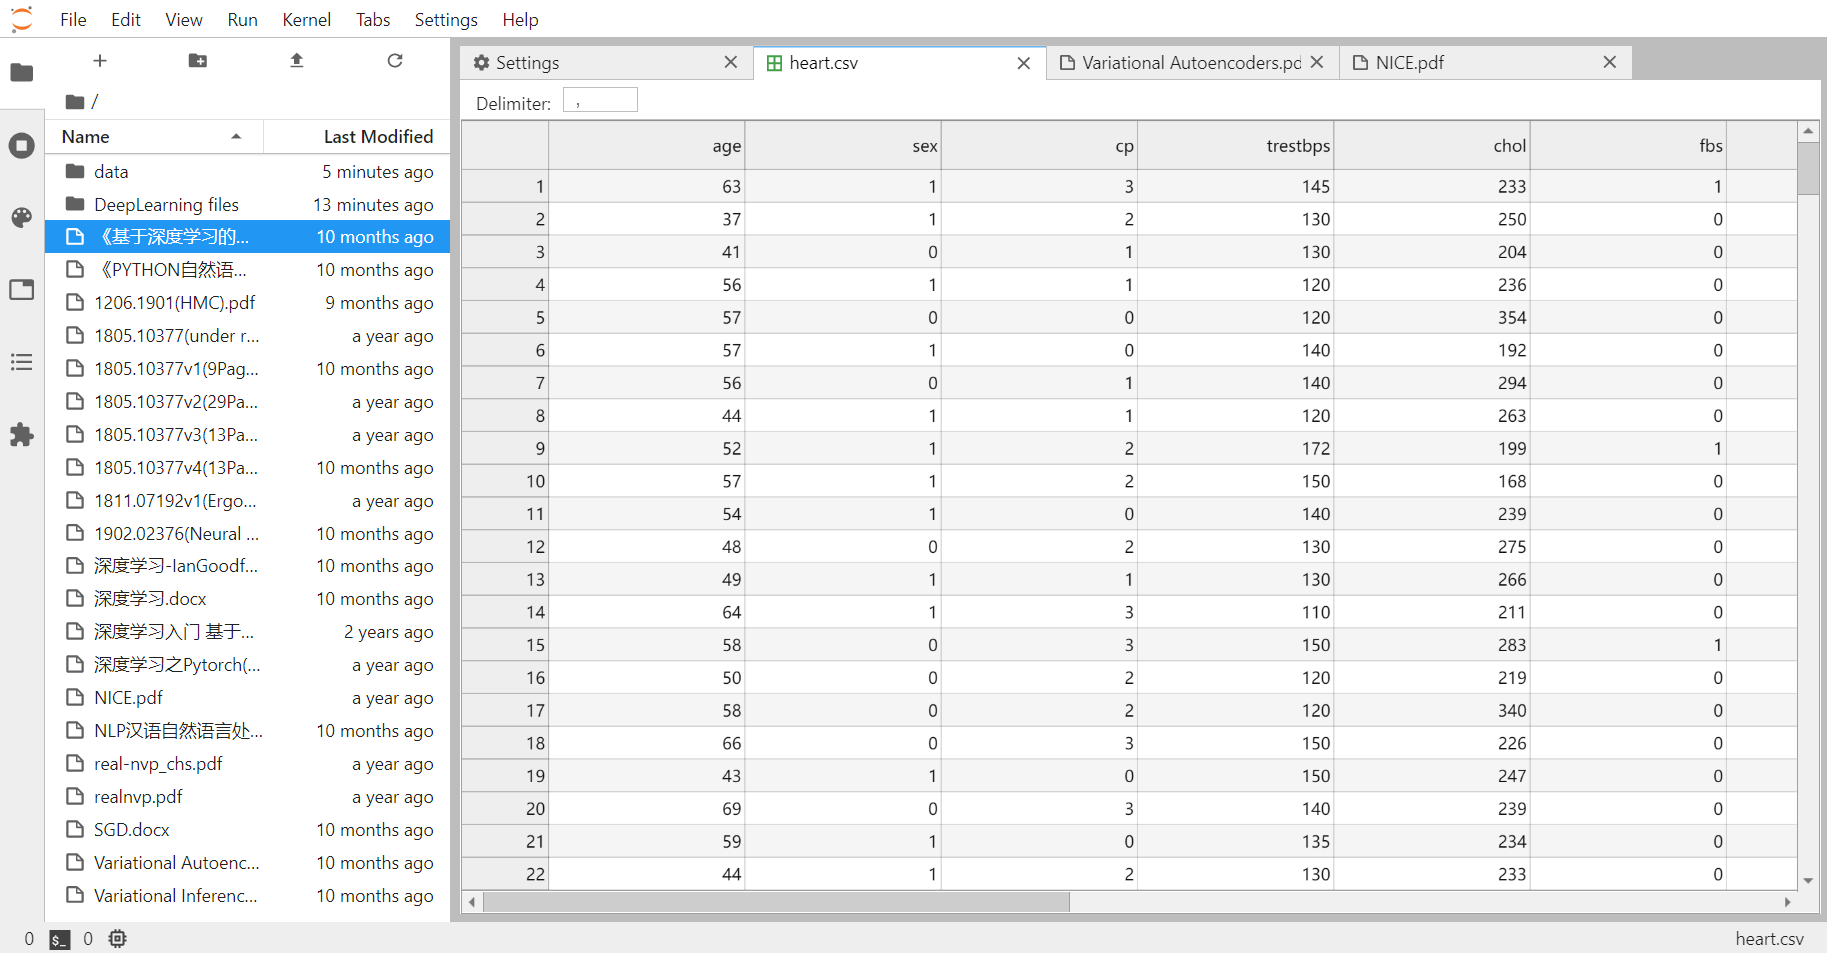
Task: Collapse the Name column sort arrow
Action: (236, 136)
